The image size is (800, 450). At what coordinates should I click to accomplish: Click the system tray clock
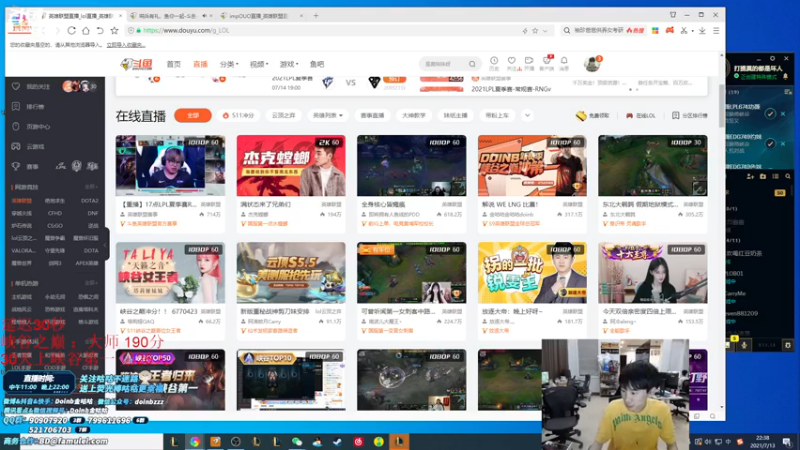[x=762, y=441]
